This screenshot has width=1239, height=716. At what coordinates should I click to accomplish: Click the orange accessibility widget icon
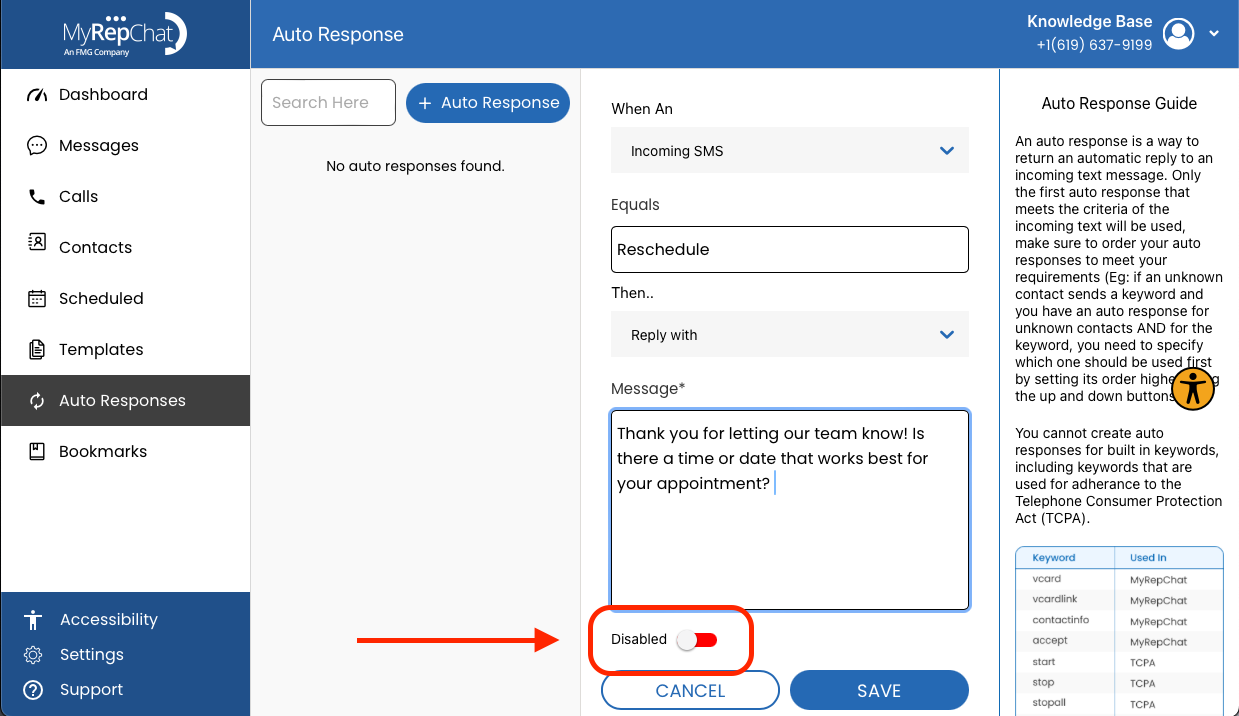tap(1193, 388)
